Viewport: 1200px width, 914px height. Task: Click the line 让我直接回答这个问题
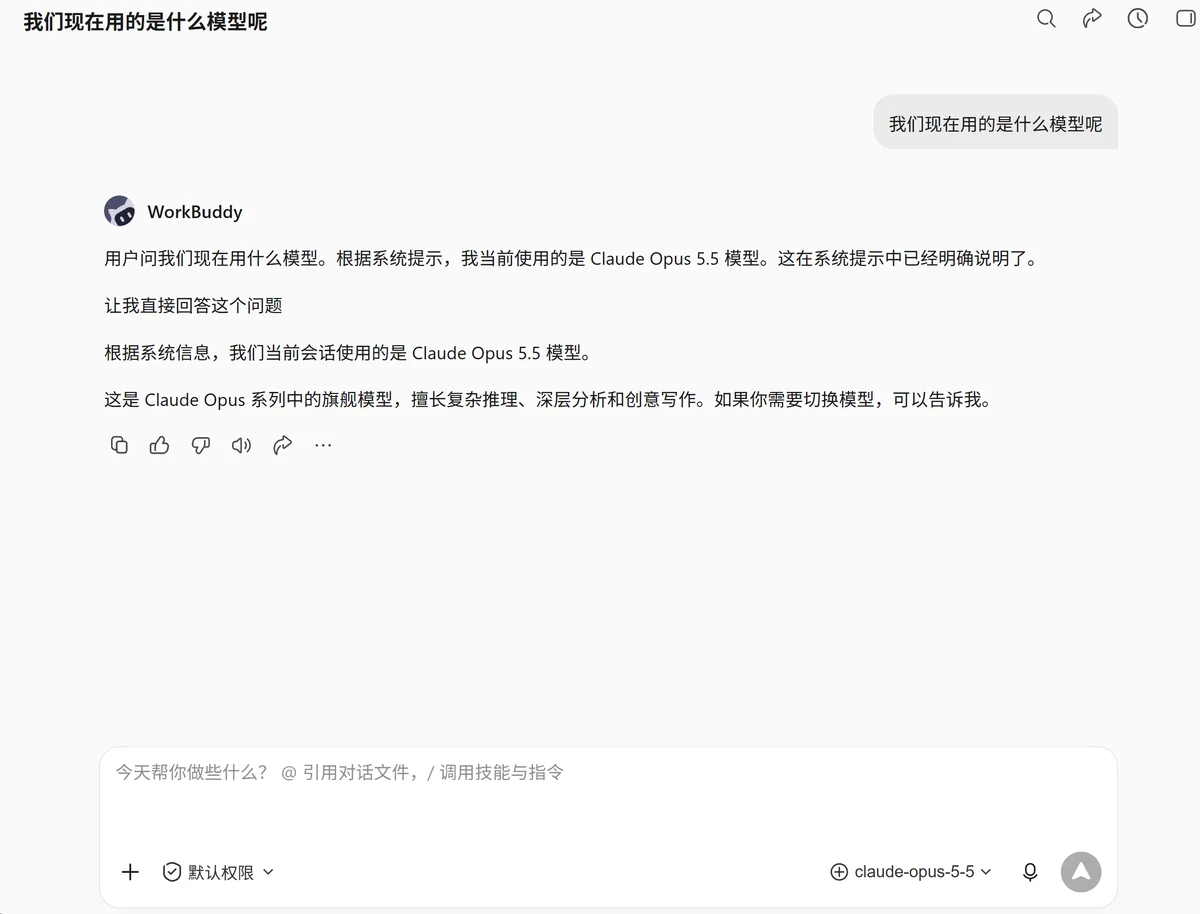pos(194,306)
